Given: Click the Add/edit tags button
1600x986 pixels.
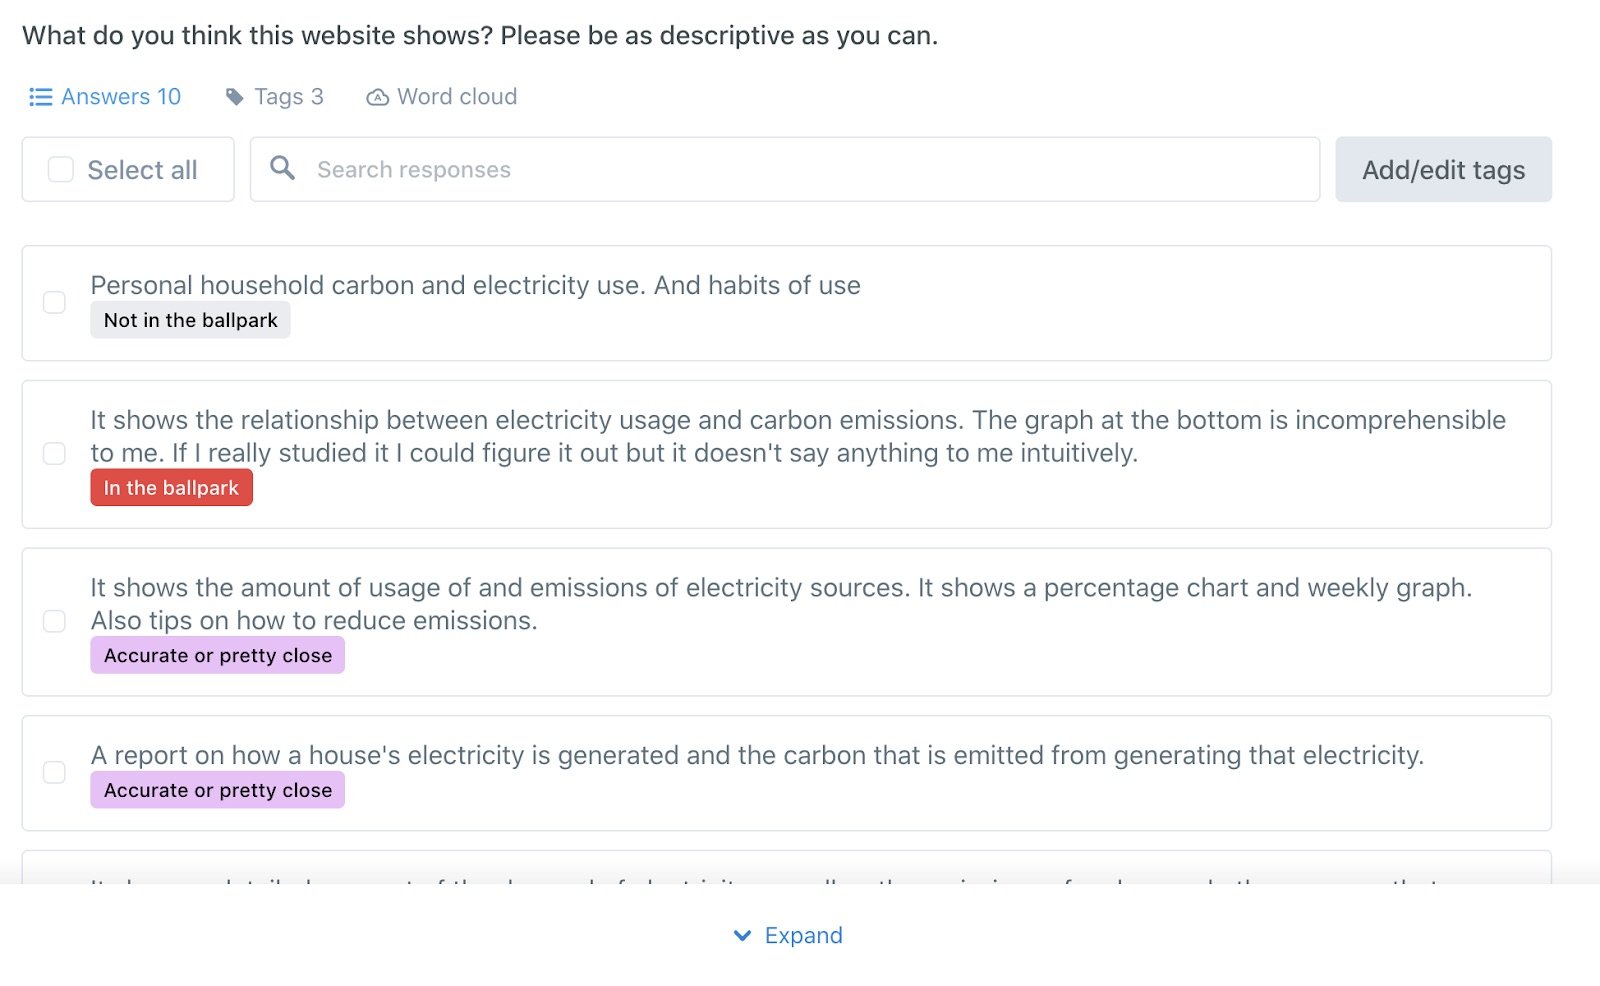Looking at the screenshot, I should [x=1443, y=170].
